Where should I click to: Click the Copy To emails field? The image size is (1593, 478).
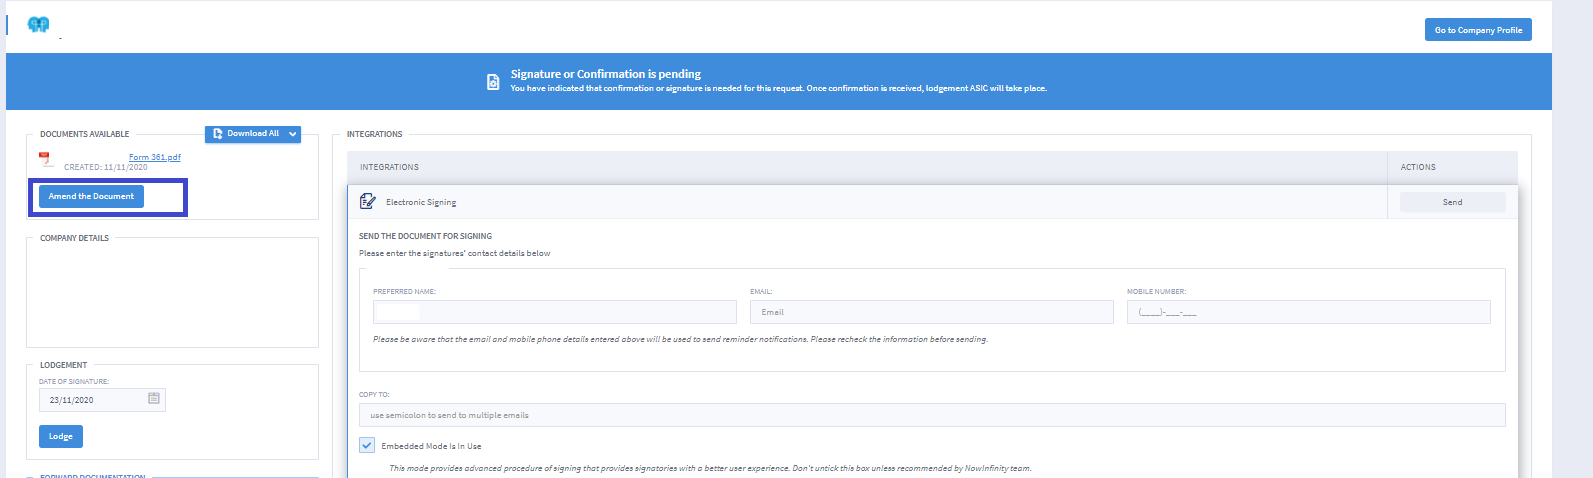(x=931, y=415)
